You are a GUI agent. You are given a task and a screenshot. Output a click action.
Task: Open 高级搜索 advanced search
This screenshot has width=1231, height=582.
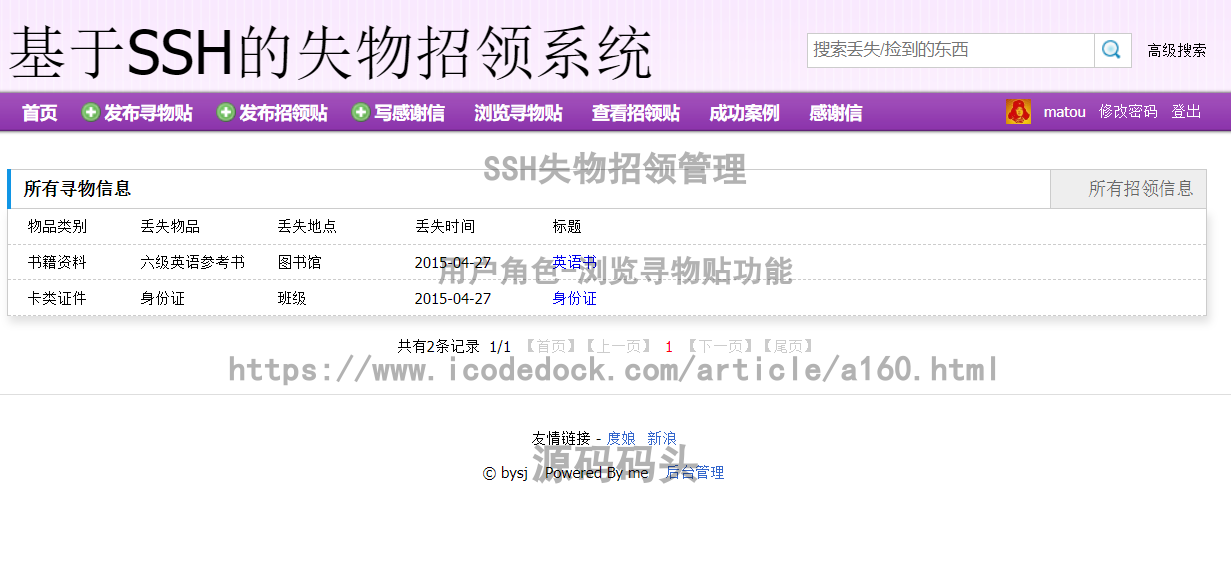[1176, 49]
